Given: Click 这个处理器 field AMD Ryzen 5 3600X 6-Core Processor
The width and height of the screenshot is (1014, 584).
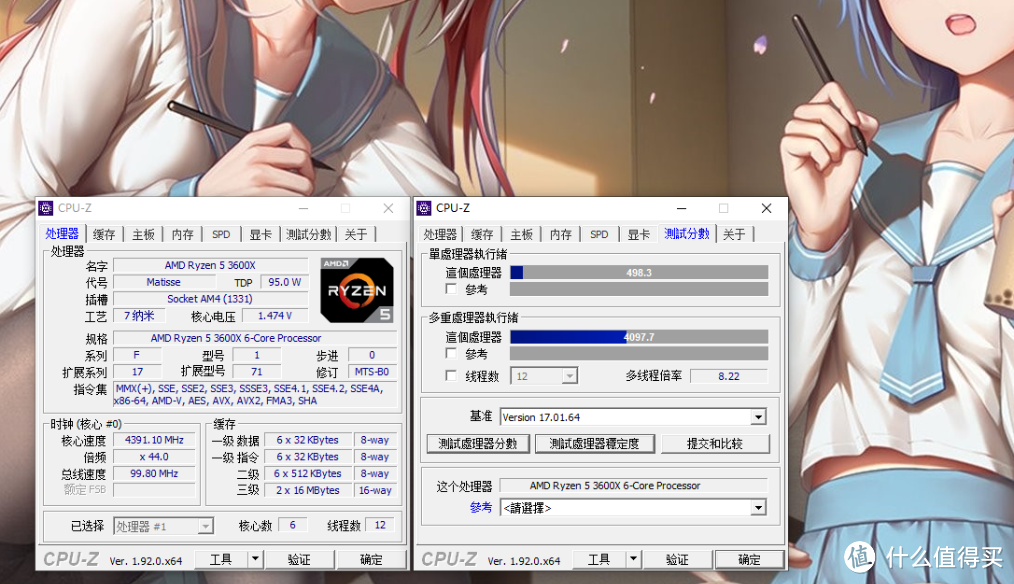Looking at the screenshot, I should [634, 486].
